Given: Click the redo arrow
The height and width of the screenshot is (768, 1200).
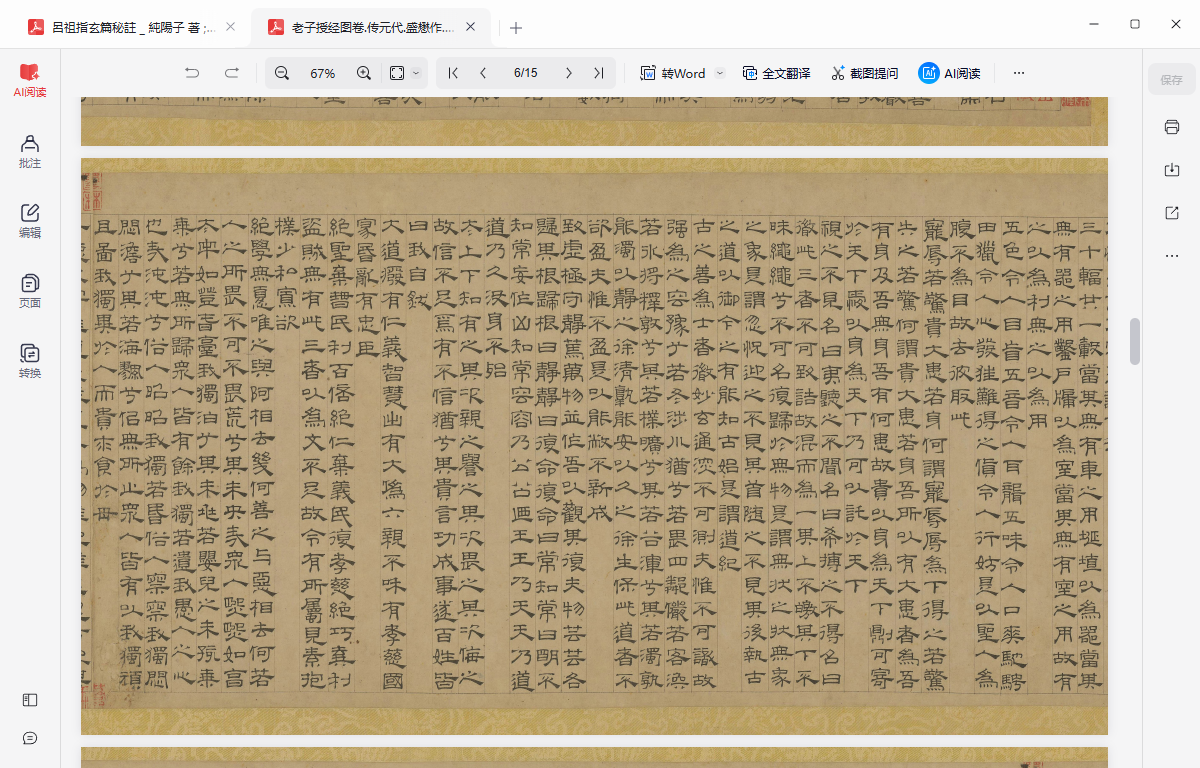Looking at the screenshot, I should [x=232, y=73].
